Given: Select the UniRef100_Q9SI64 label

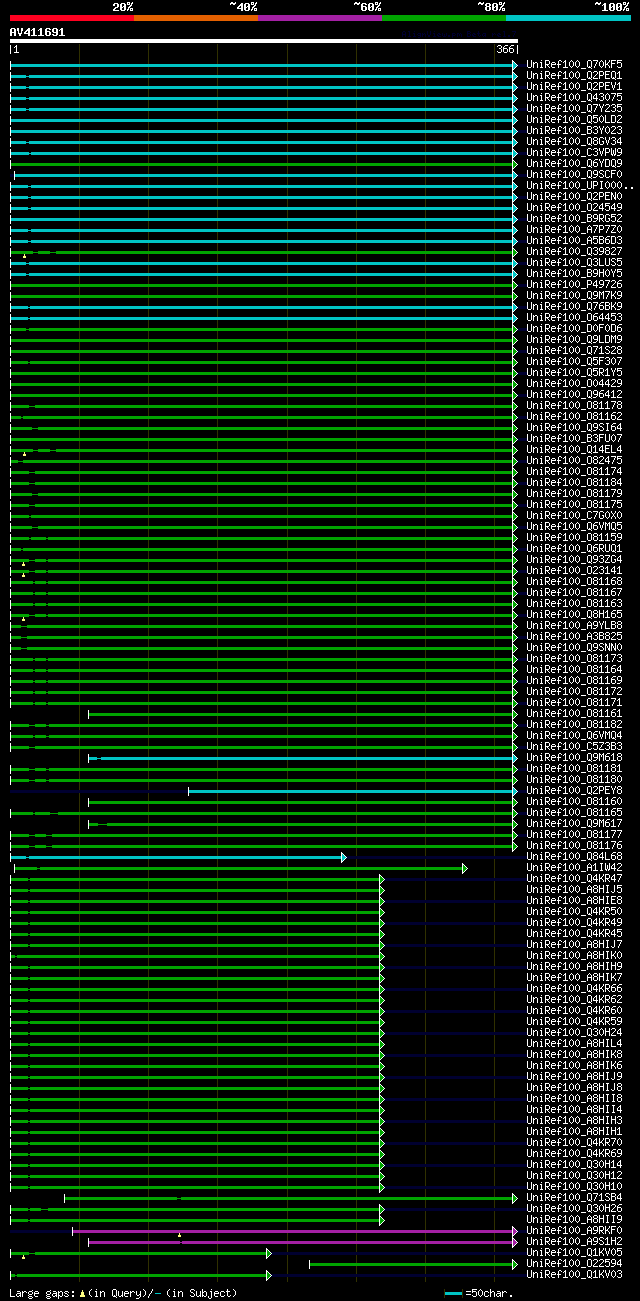Looking at the screenshot, I should pos(574,427).
